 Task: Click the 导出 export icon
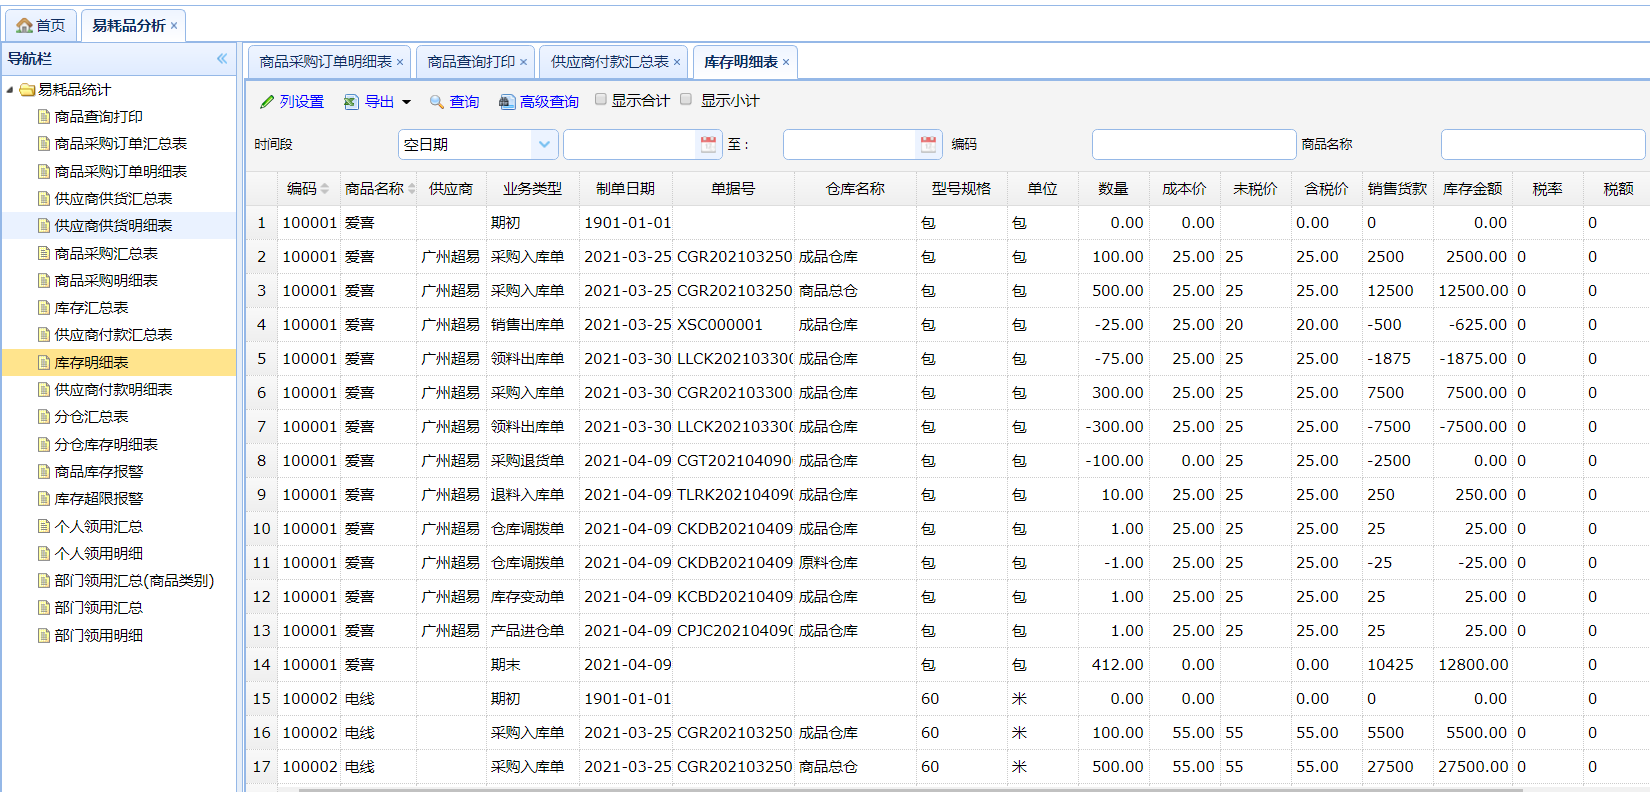pos(351,102)
